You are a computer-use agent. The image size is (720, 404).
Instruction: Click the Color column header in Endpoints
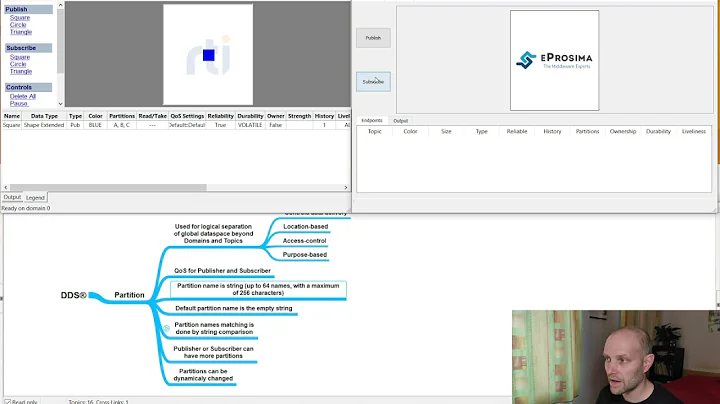[410, 131]
